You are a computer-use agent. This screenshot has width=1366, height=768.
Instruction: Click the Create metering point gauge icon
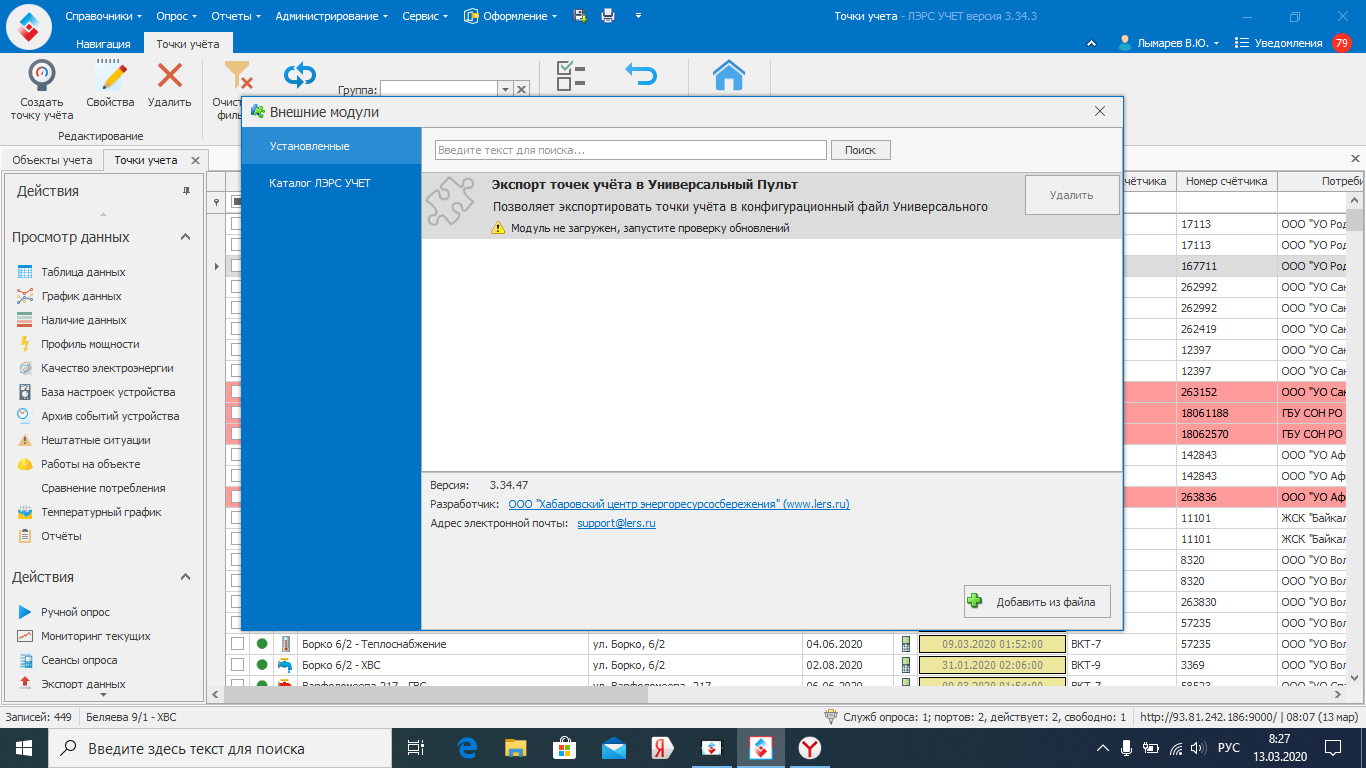coord(41,76)
